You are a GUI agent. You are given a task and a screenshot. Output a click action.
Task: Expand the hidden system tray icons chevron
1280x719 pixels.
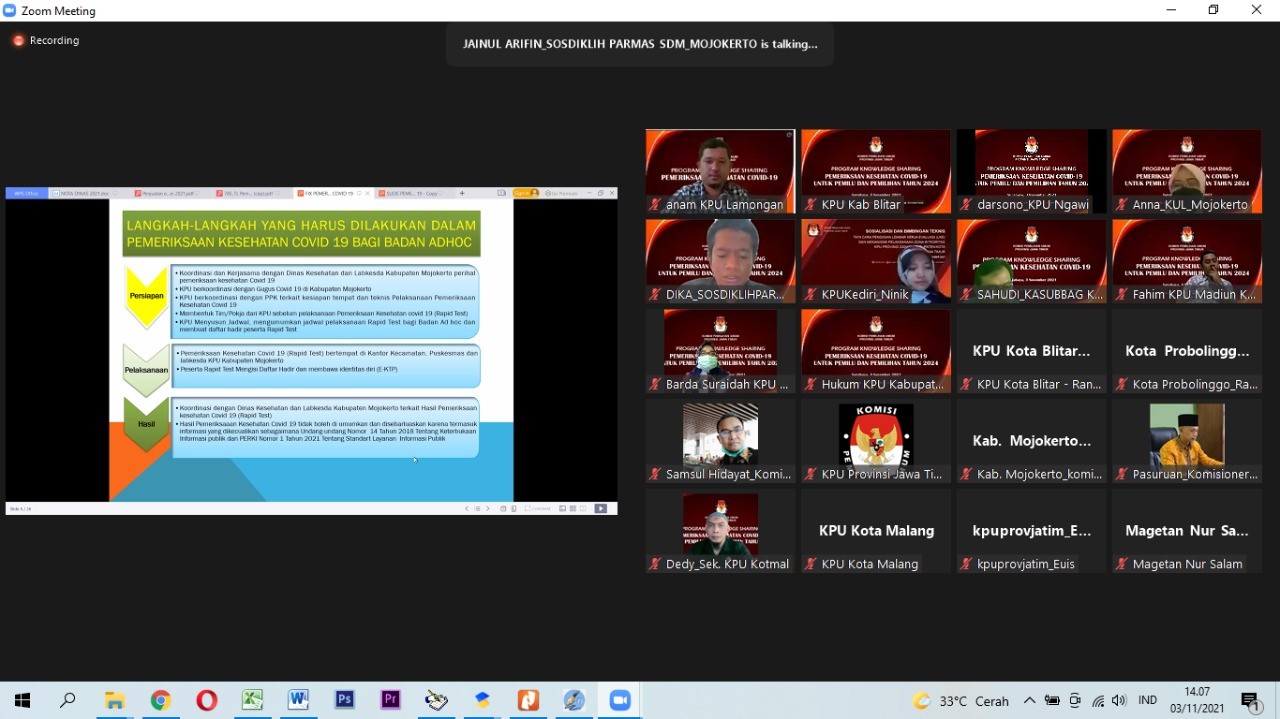1029,701
